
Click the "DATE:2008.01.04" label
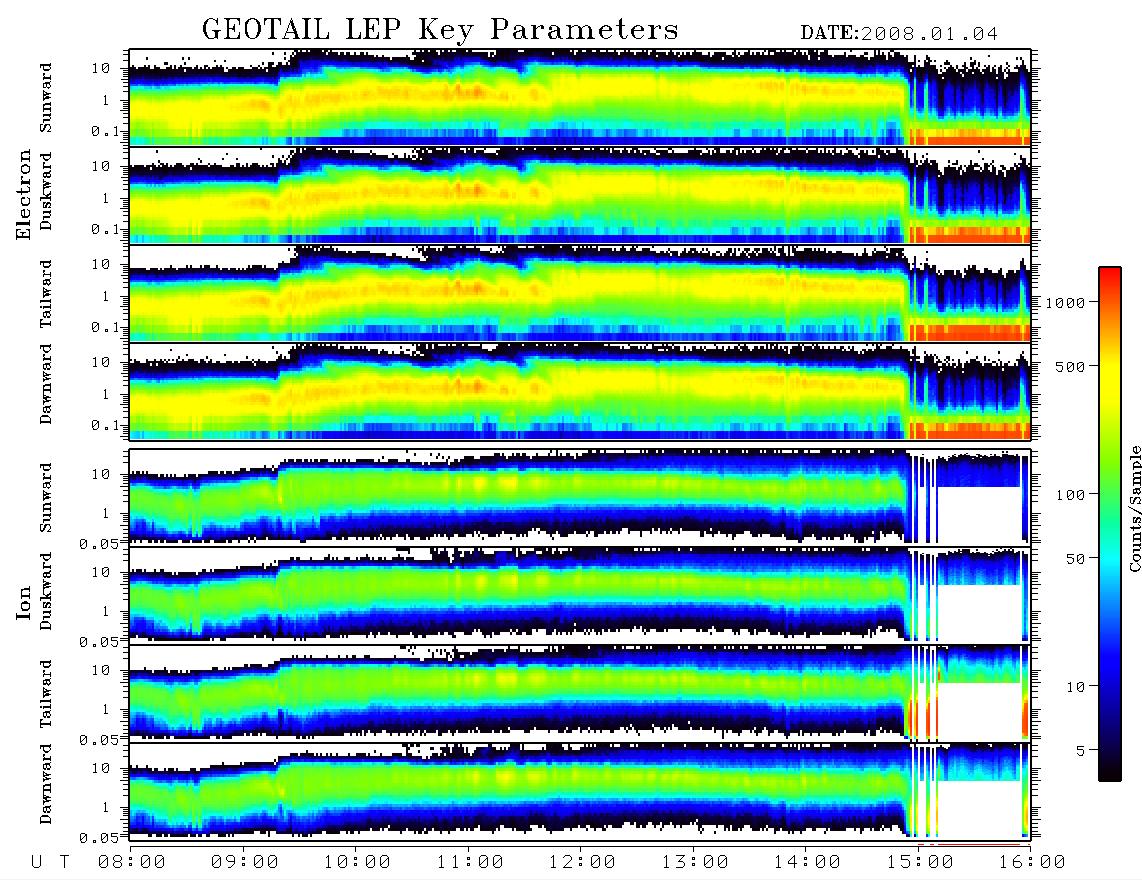tap(899, 33)
